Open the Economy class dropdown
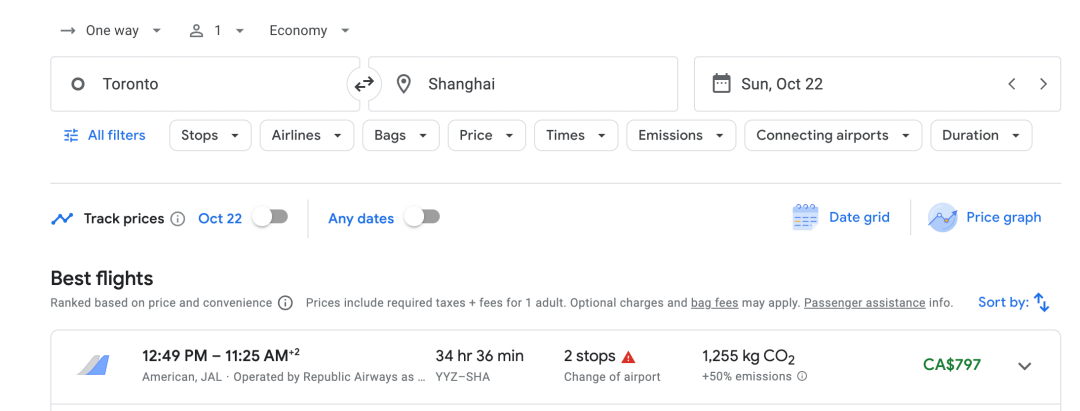1080x411 pixels. pos(309,31)
